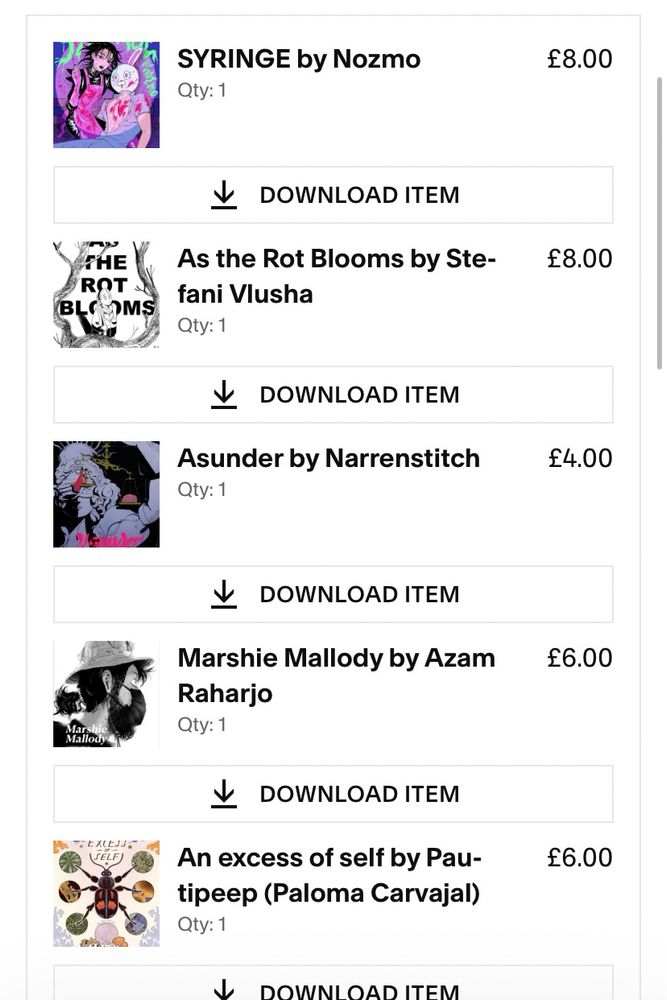Click download arrow icon under SYRINGE
Image resolution: width=667 pixels, height=1000 pixels.
tap(224, 195)
